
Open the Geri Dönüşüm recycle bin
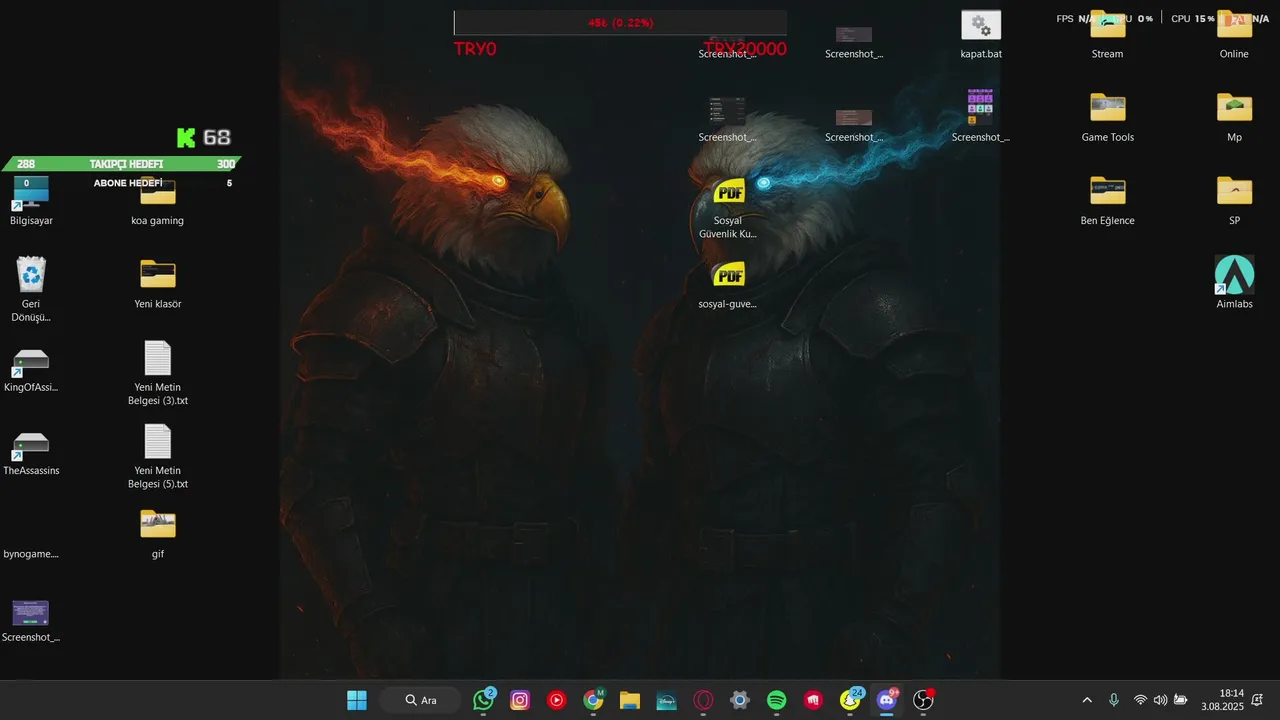(x=31, y=289)
